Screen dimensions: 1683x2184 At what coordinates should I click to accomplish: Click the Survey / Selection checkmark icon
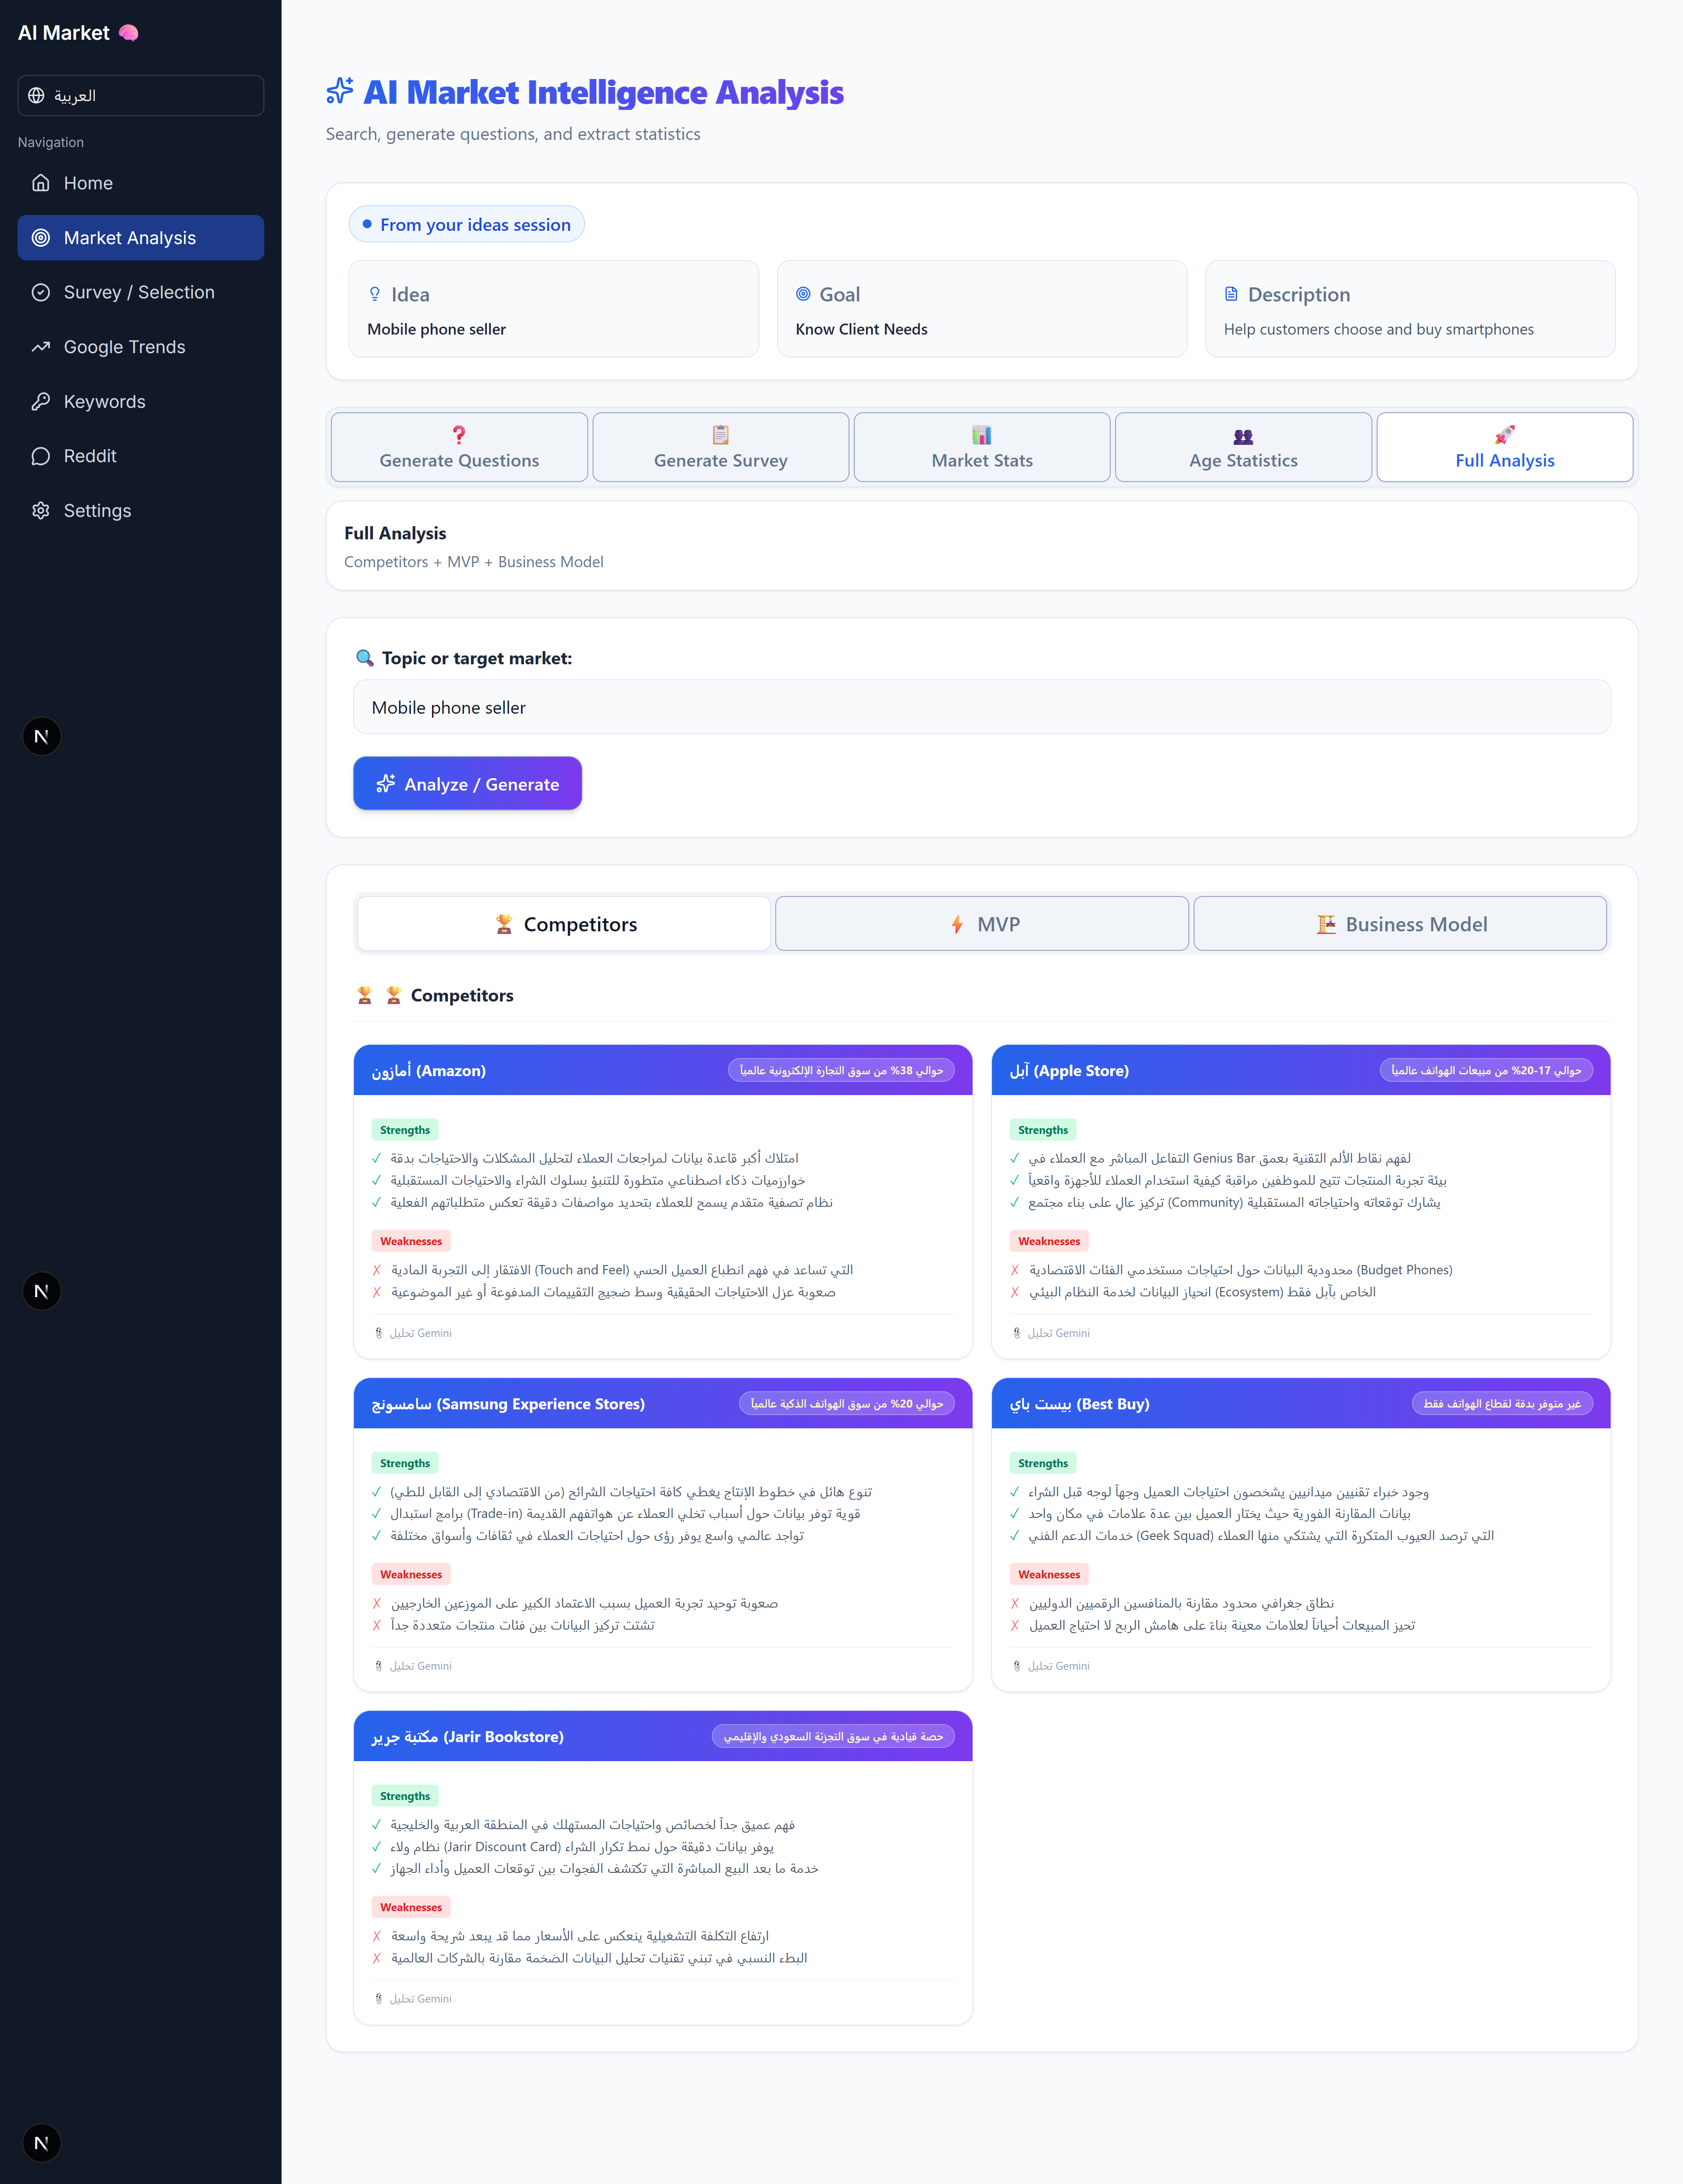click(41, 292)
